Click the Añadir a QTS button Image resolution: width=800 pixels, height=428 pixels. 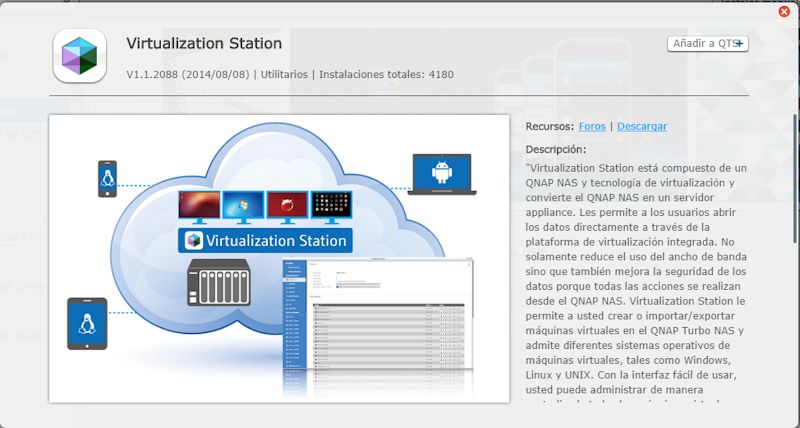pos(708,44)
